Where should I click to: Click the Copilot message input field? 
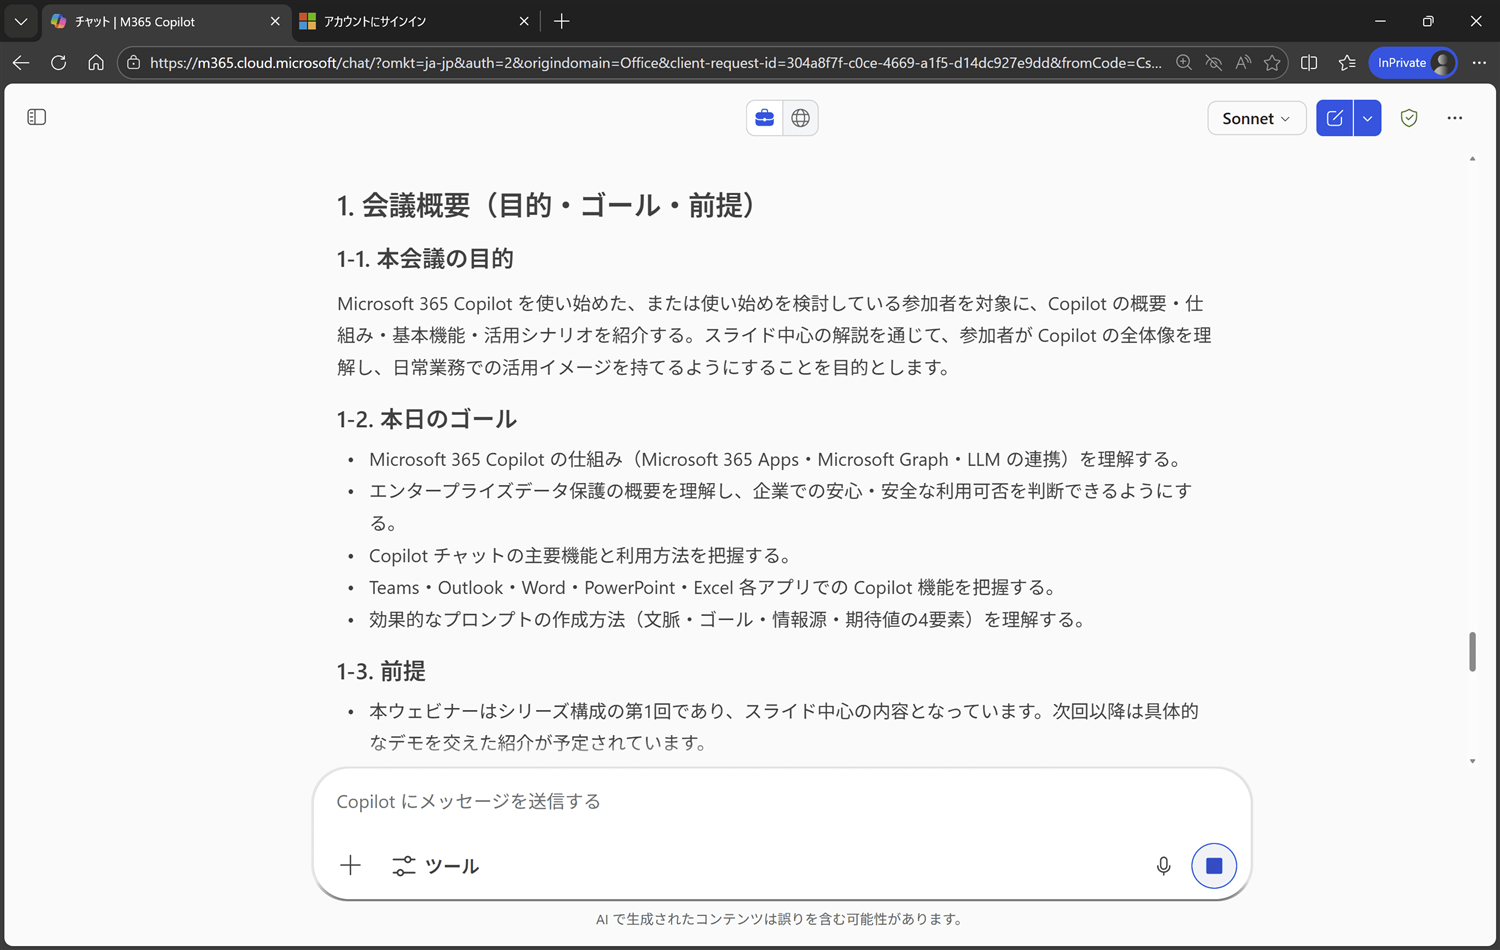tap(700, 801)
